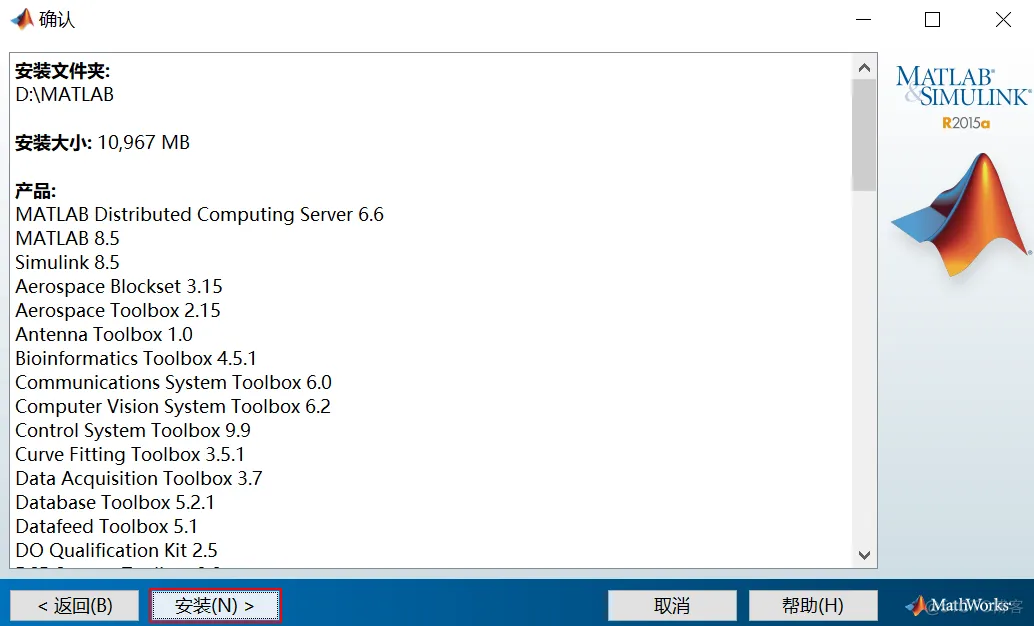Select Computer Vision System Toolbox 6.2 line

pyautogui.click(x=173, y=406)
